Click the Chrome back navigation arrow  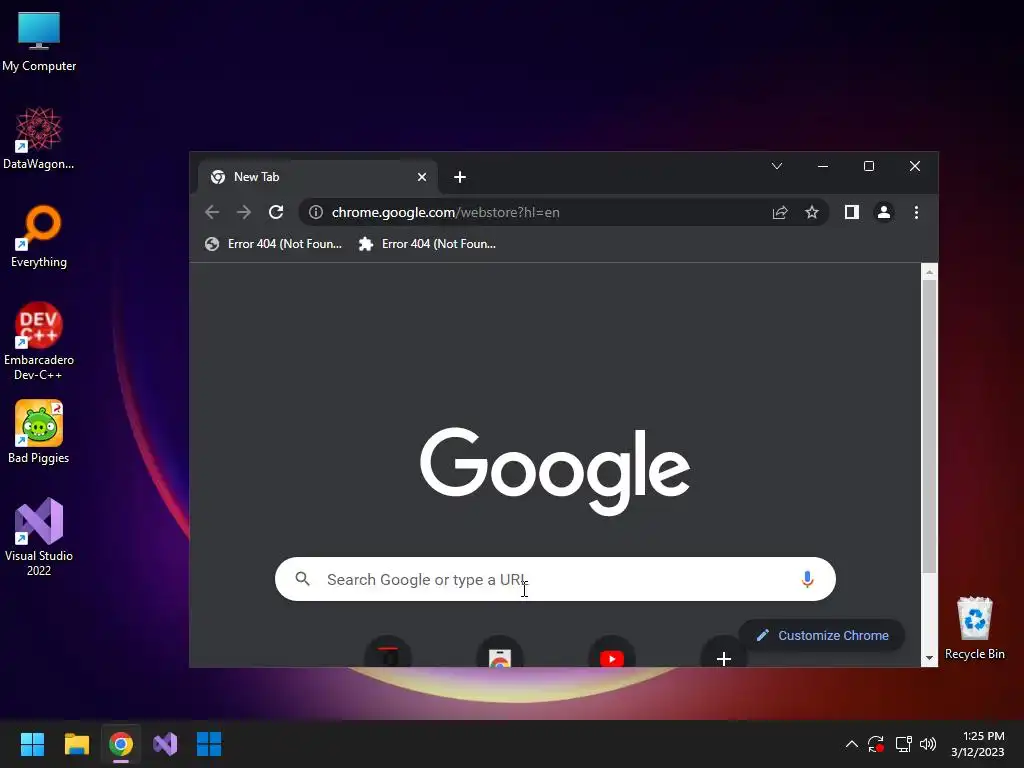point(212,212)
